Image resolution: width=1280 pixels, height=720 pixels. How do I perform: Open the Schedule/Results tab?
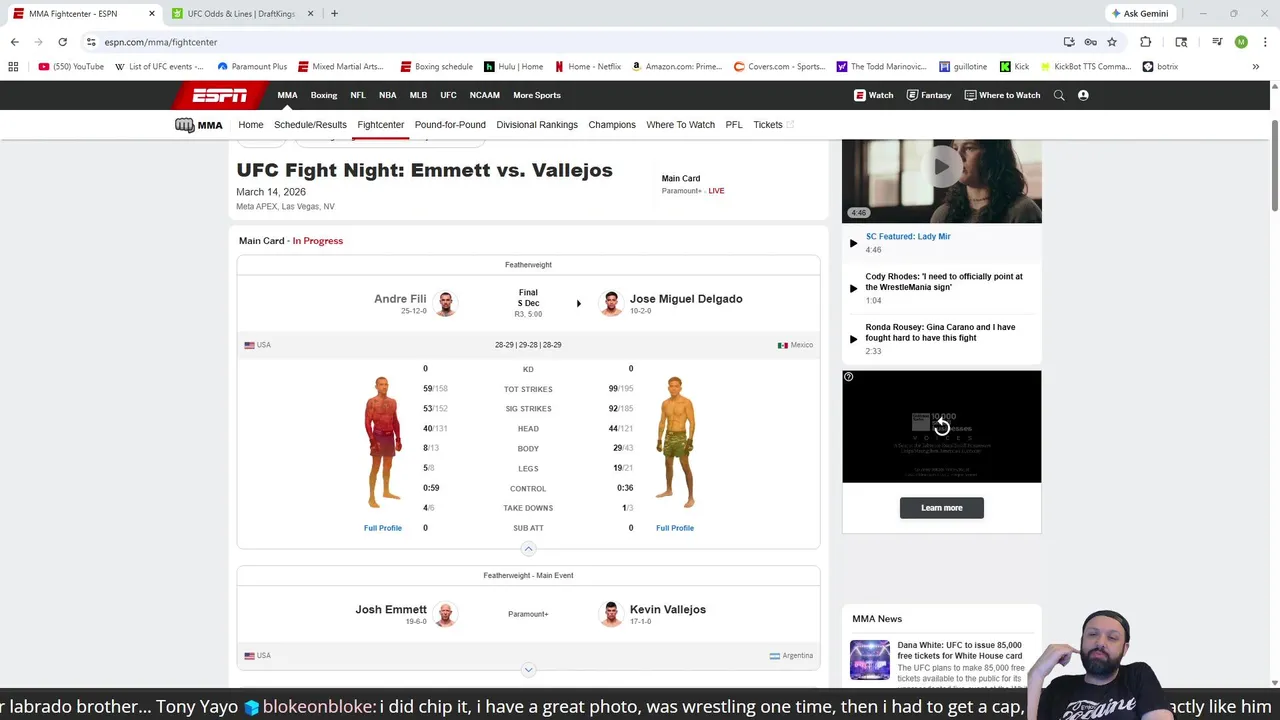click(310, 125)
